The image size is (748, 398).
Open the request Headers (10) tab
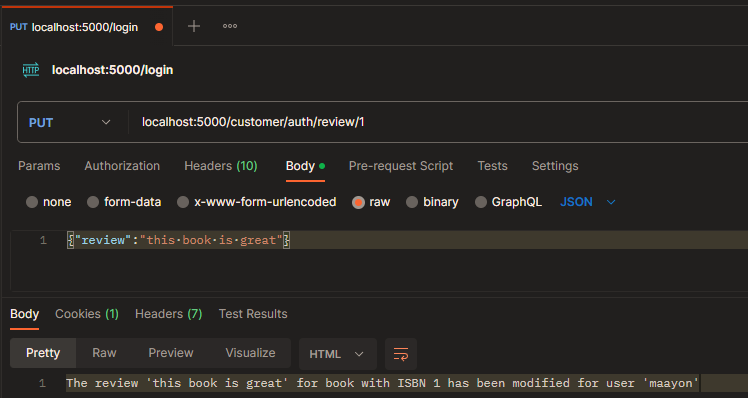click(221, 166)
